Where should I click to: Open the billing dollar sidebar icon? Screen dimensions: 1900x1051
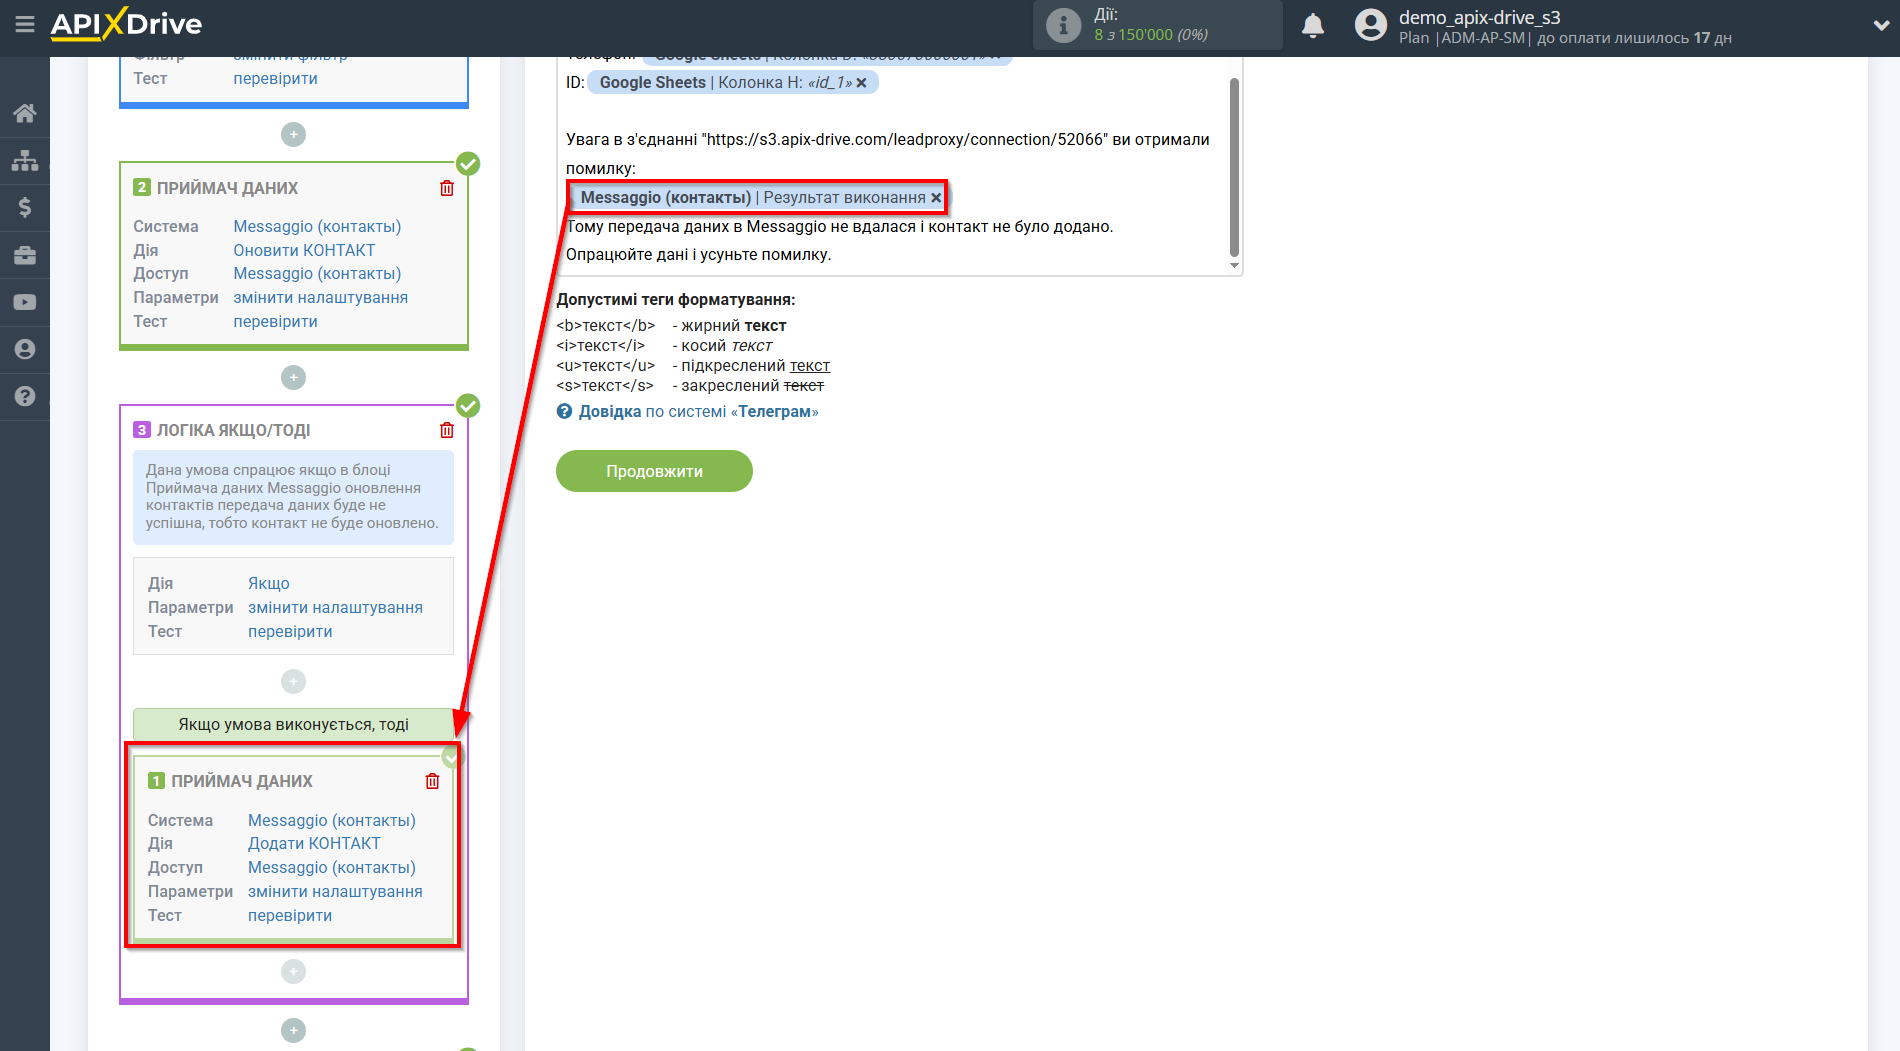(25, 207)
